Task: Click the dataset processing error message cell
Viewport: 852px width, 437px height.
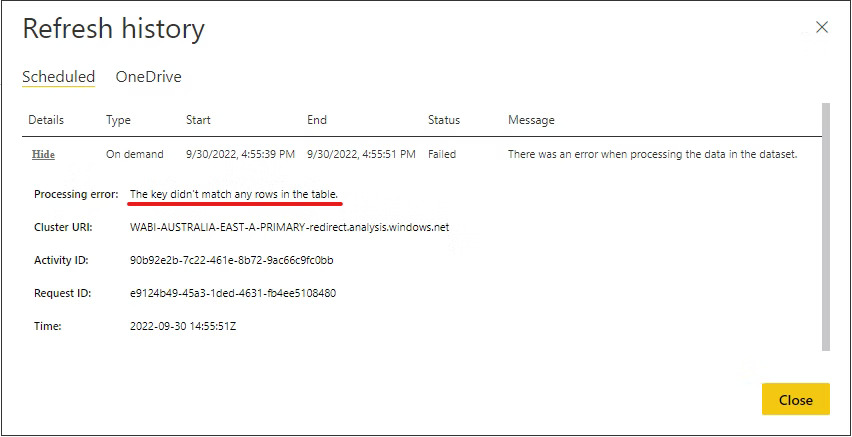Action: tap(652, 155)
